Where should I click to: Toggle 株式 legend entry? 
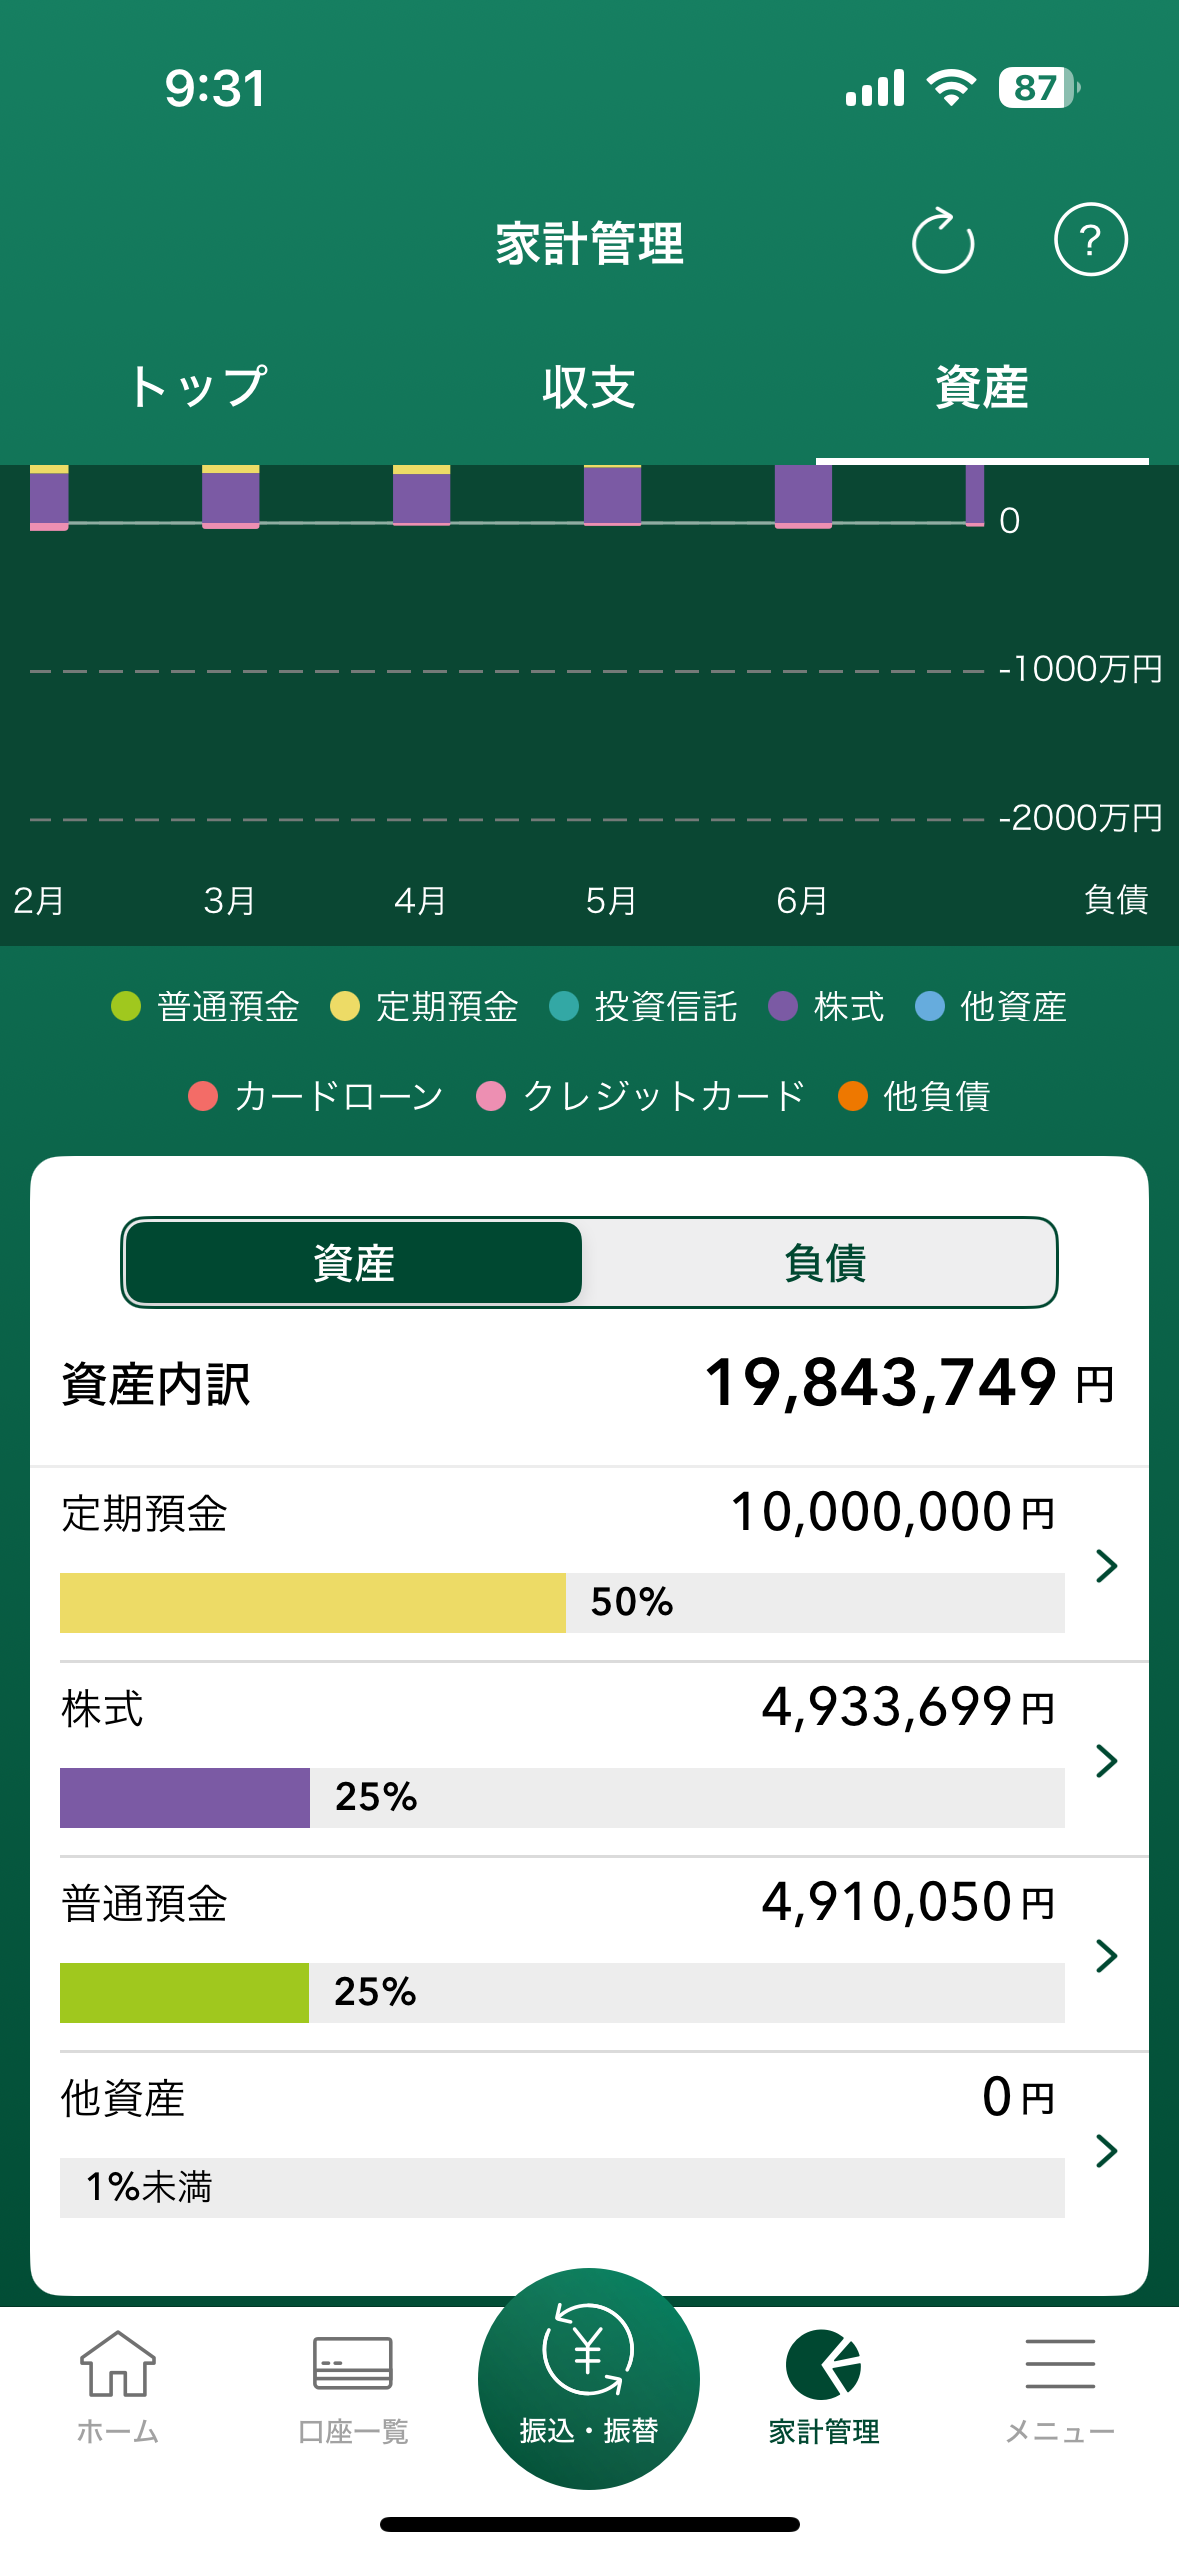826,1006
